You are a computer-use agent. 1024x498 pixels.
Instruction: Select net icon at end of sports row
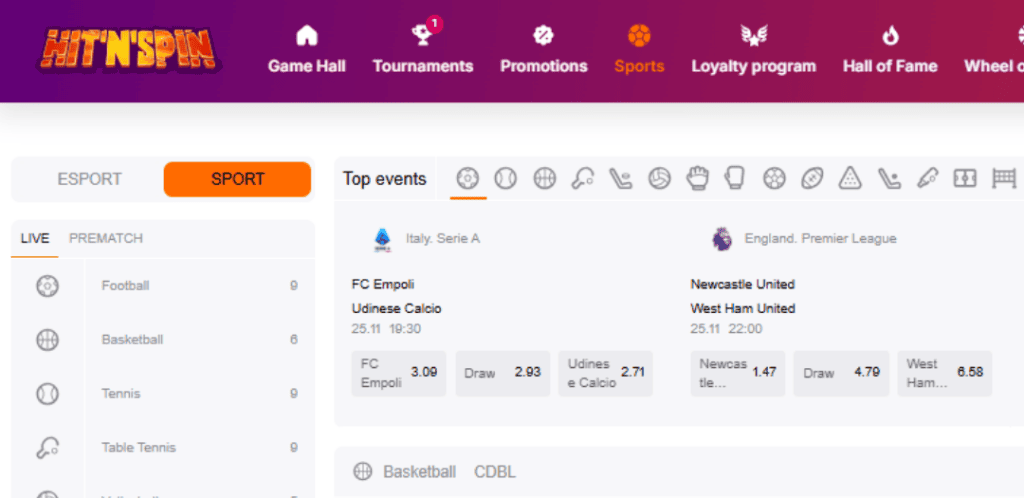(x=1004, y=178)
